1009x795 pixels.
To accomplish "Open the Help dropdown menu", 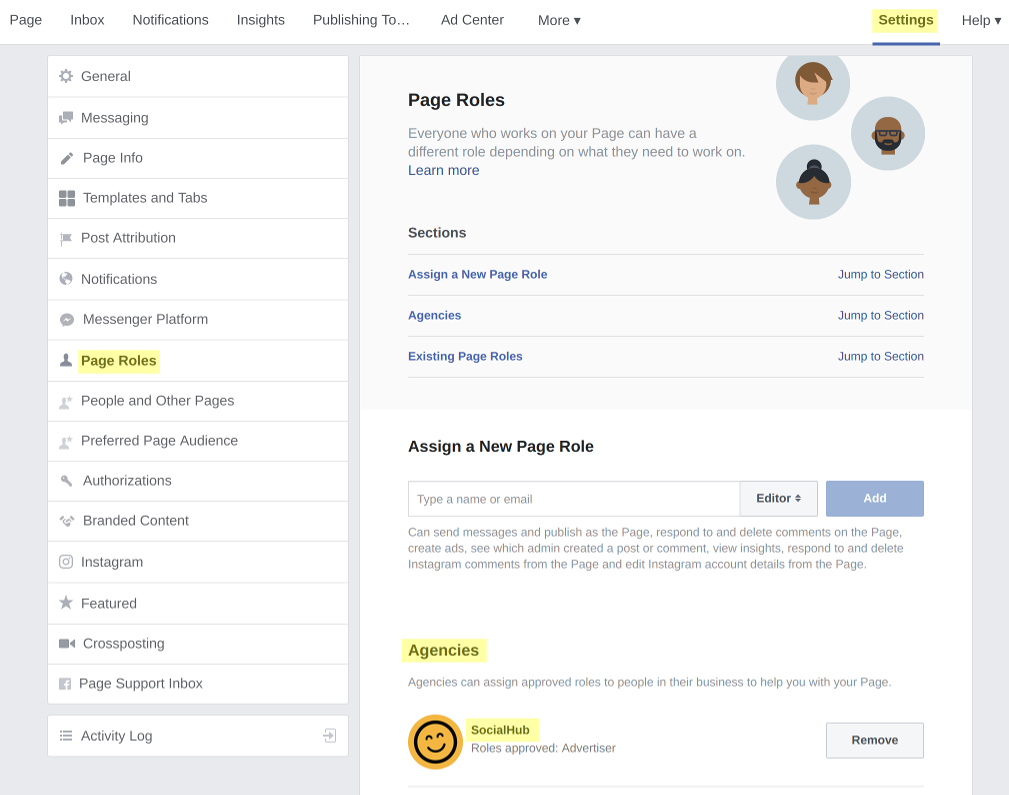I will point(980,20).
